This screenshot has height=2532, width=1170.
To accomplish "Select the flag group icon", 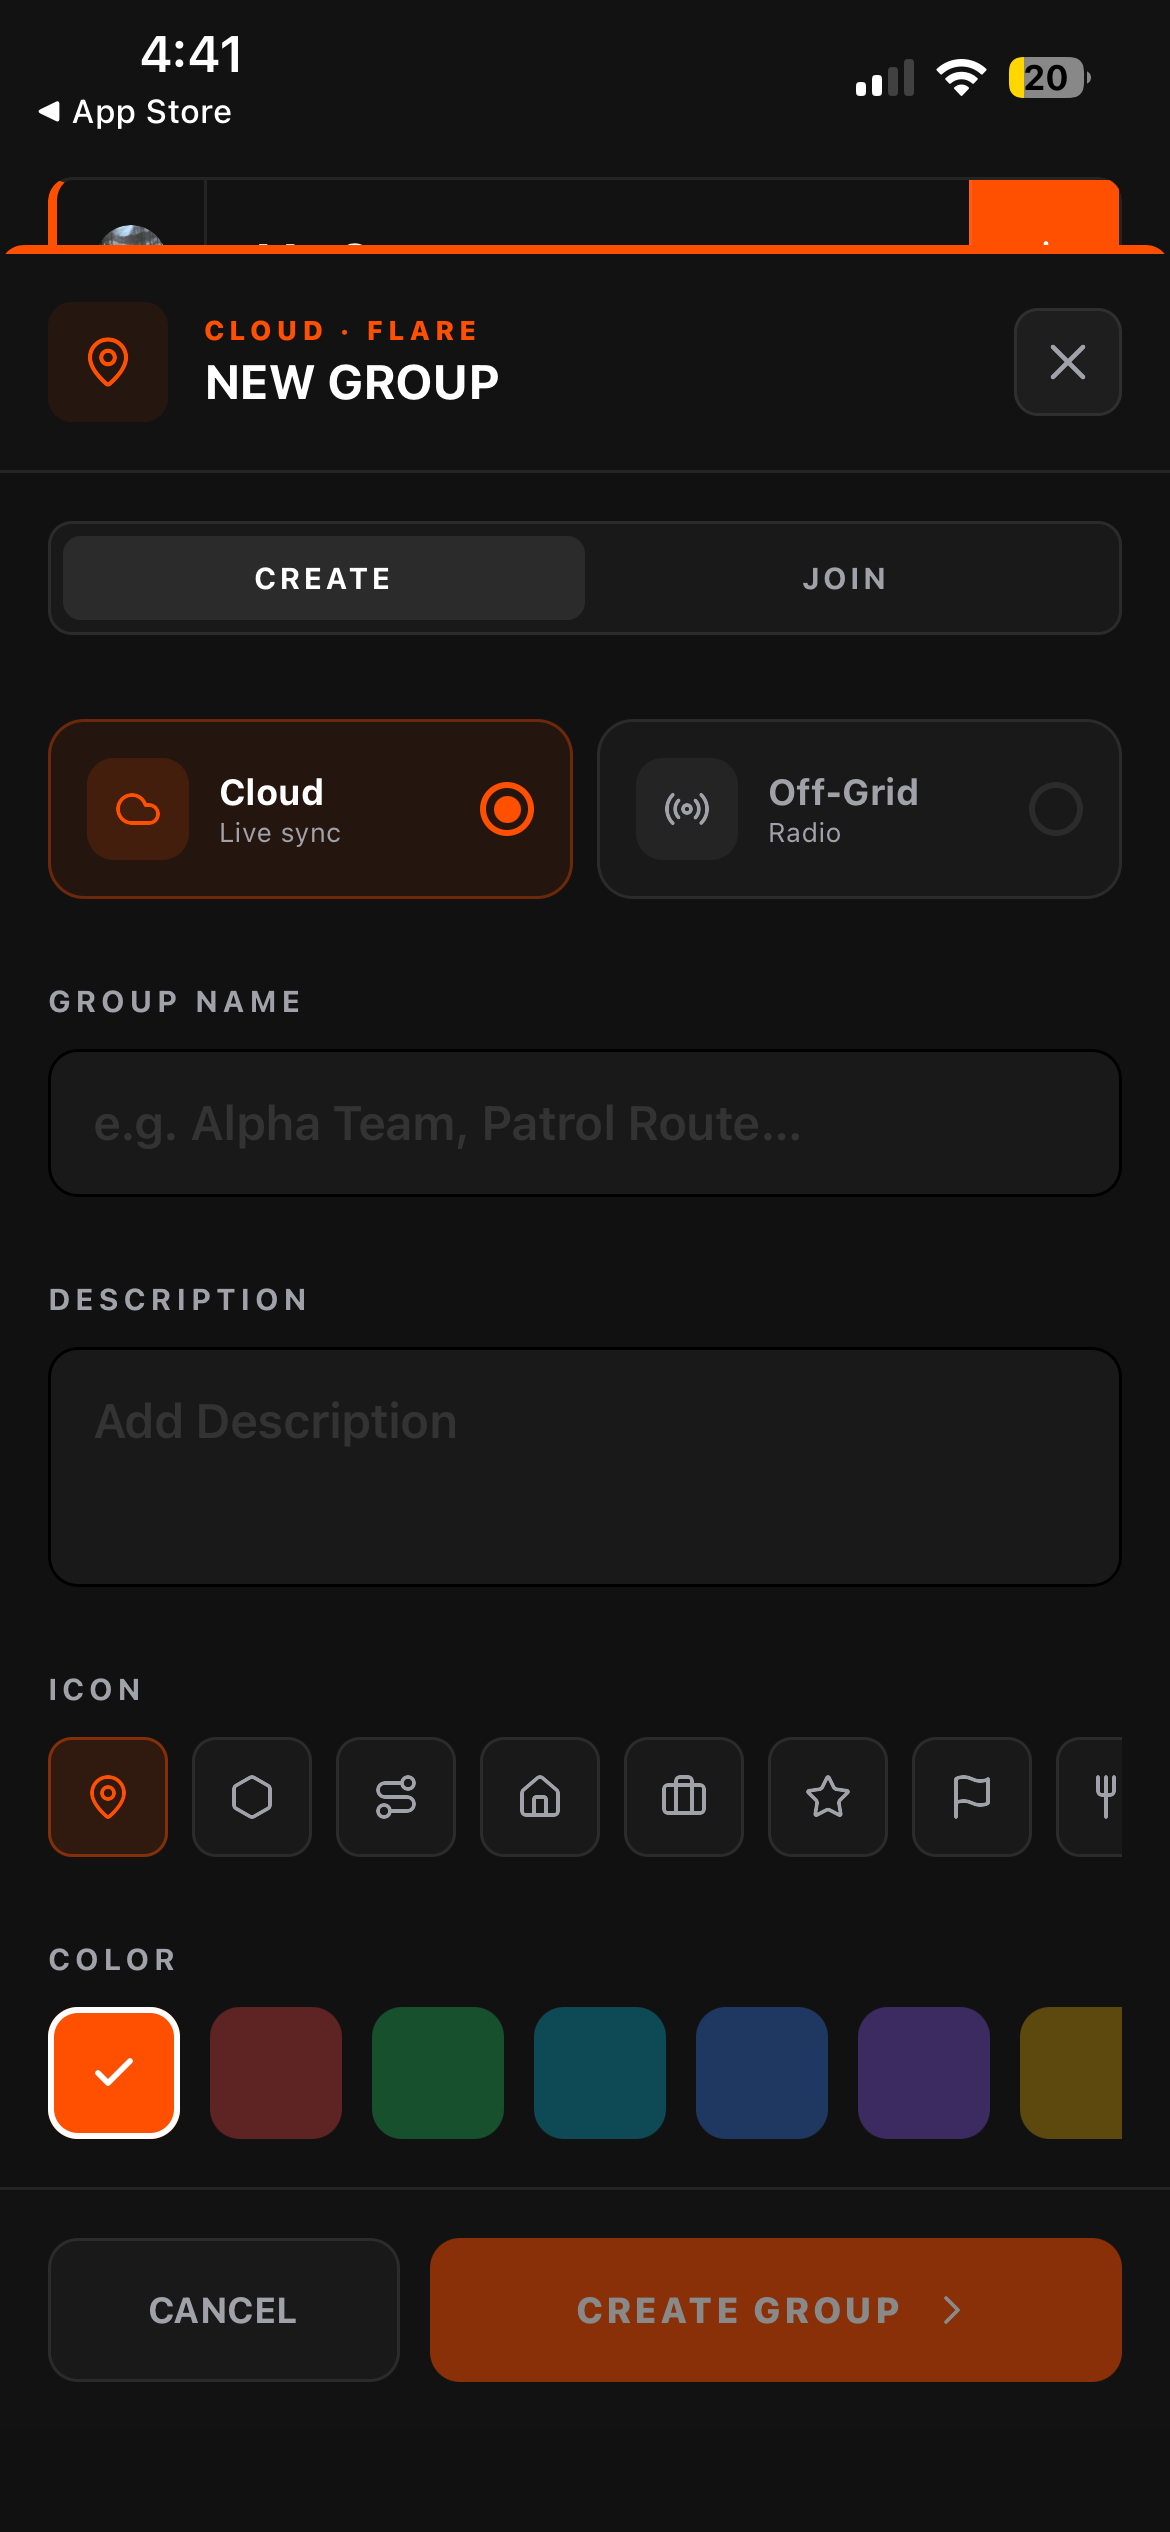I will point(972,1797).
